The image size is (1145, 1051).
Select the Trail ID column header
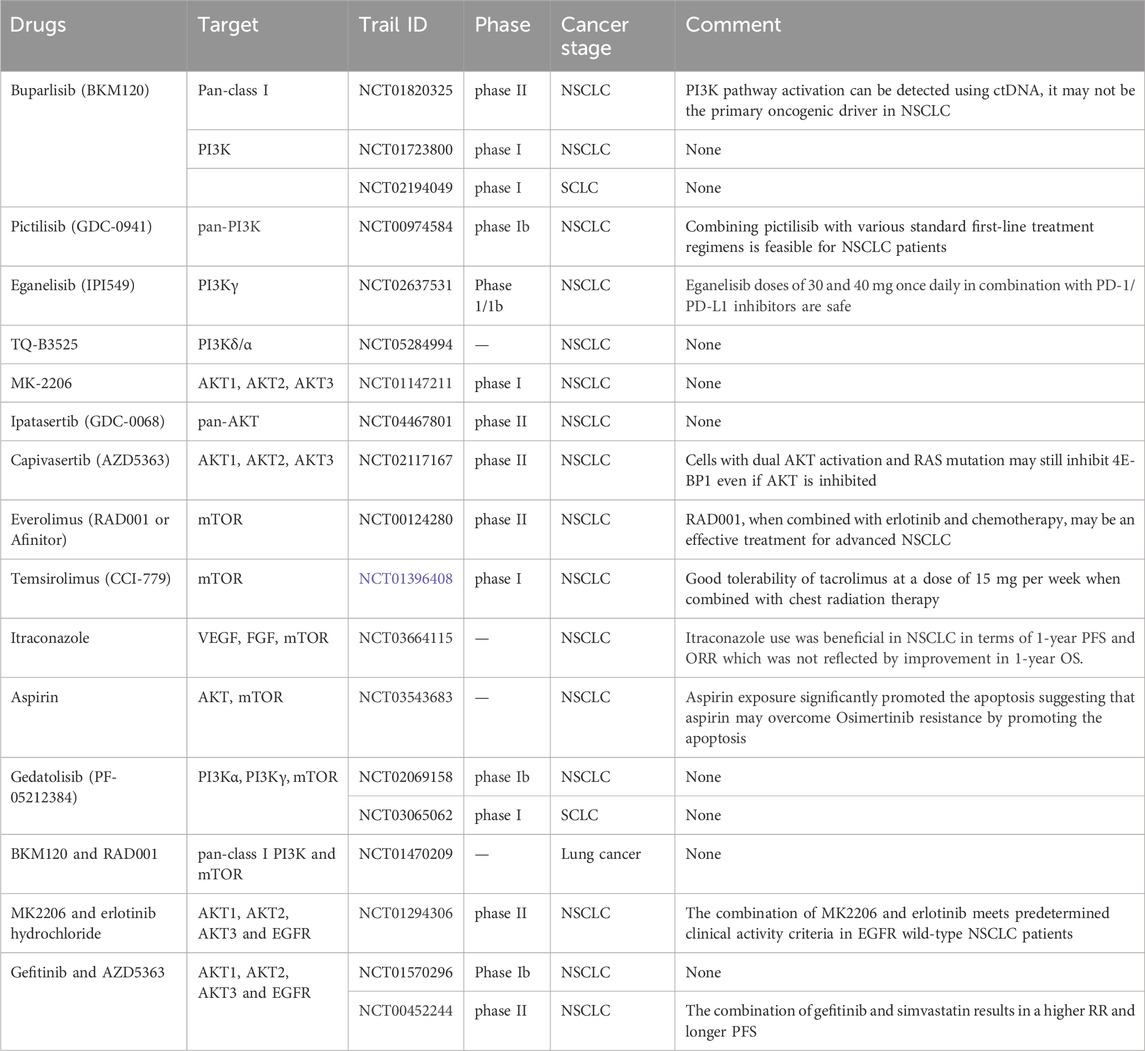(393, 24)
